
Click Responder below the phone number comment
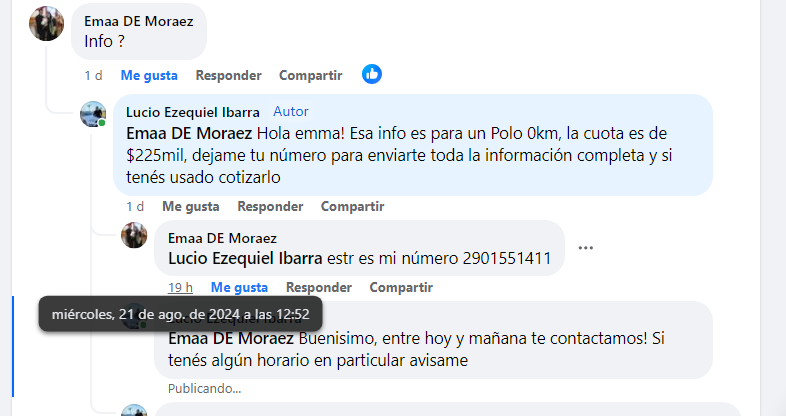[x=319, y=288]
